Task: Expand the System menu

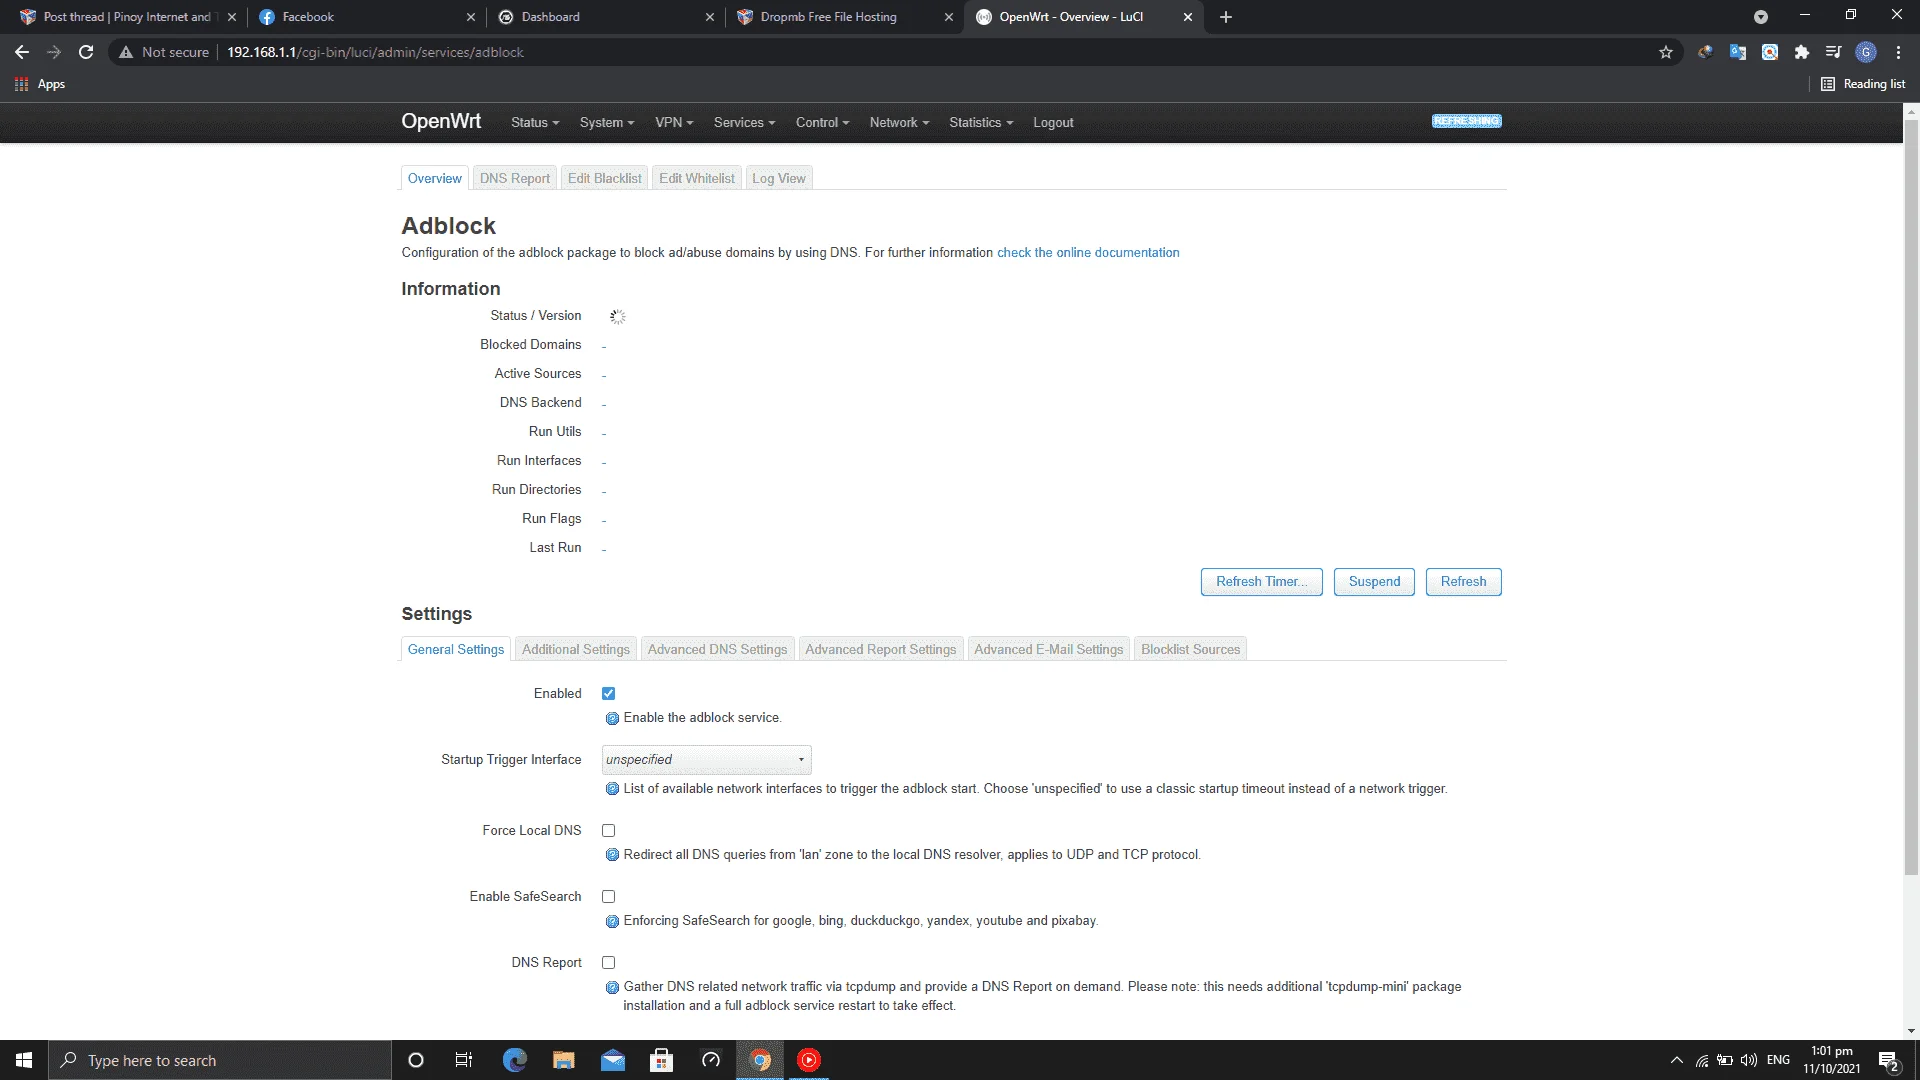Action: (x=607, y=122)
